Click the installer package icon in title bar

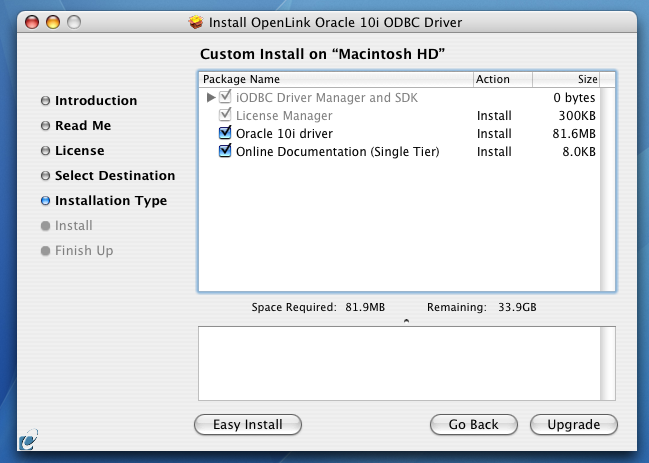tap(196, 22)
